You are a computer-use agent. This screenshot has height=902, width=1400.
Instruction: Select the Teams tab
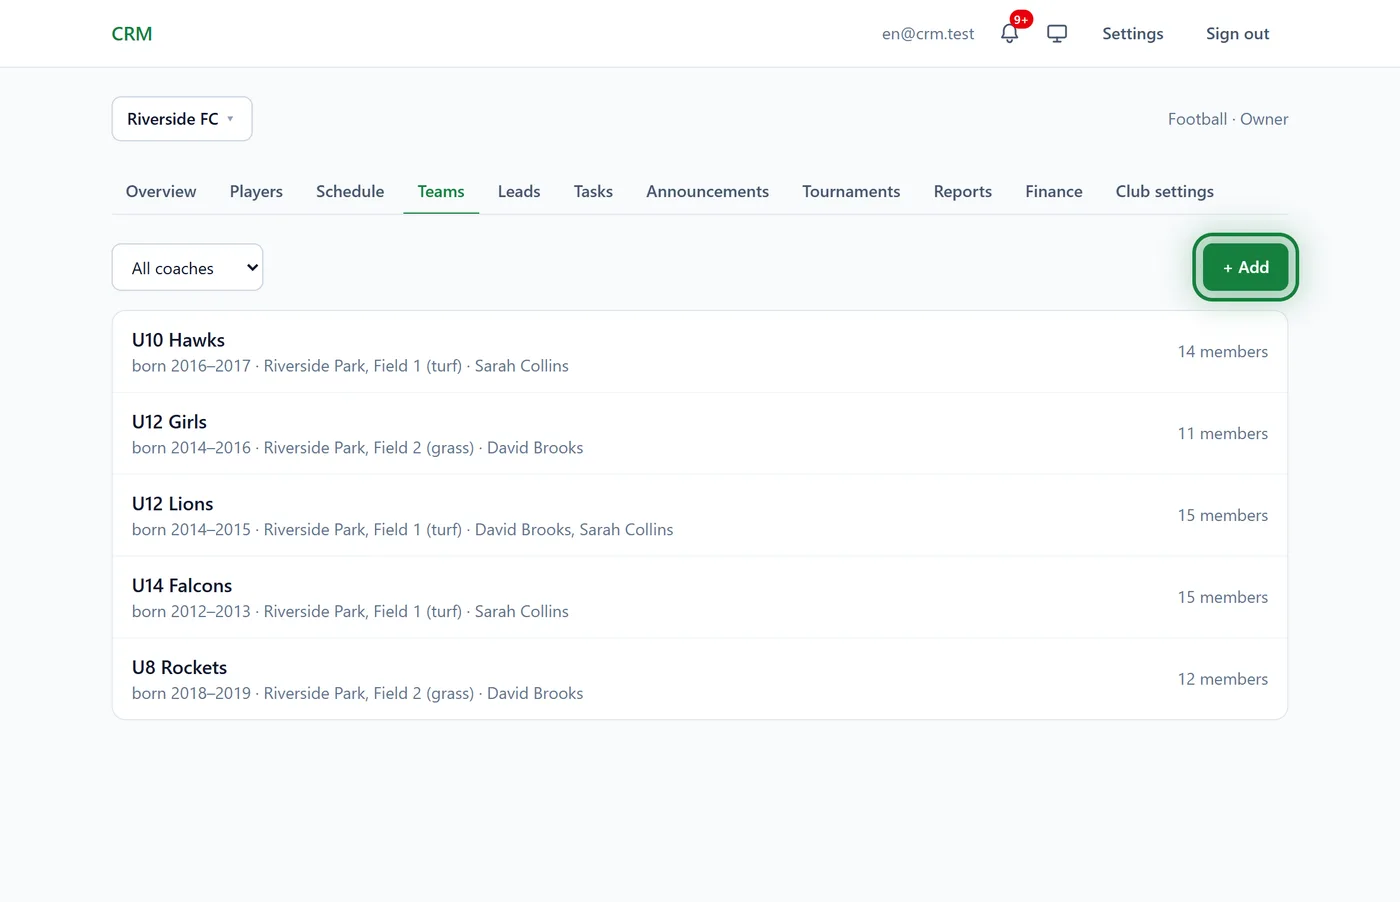[441, 191]
